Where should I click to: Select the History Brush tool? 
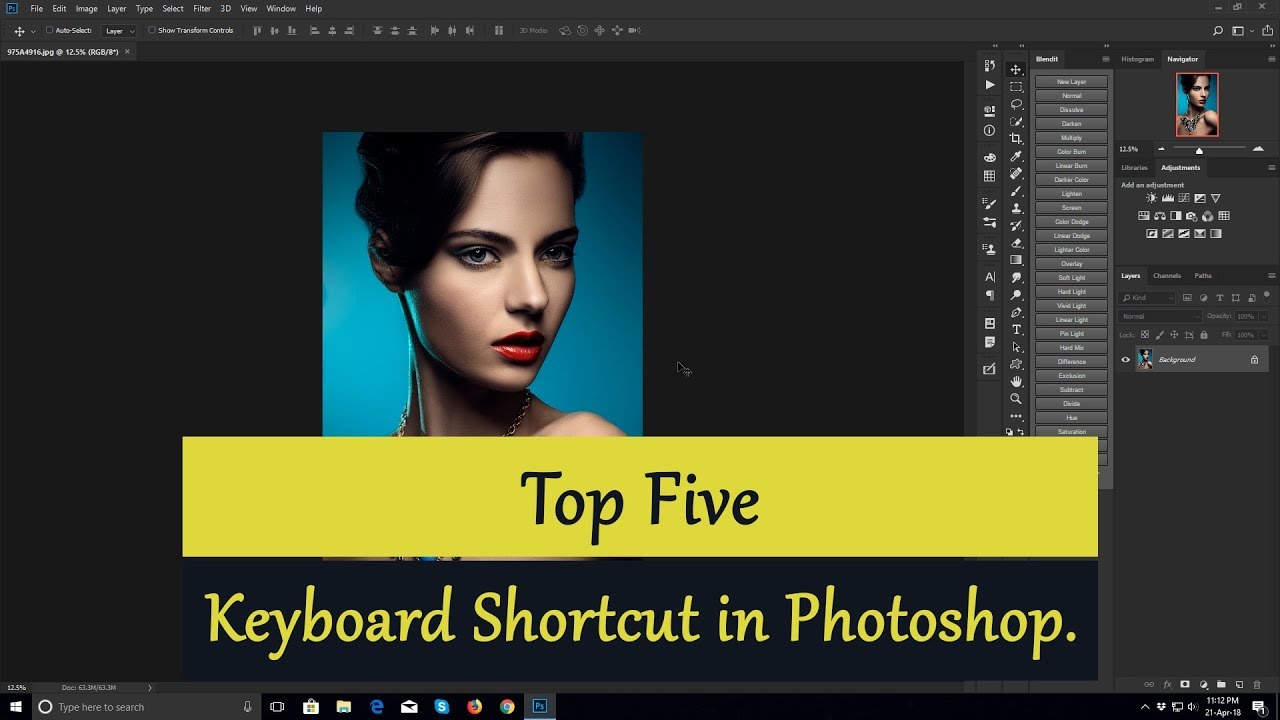(x=1016, y=225)
